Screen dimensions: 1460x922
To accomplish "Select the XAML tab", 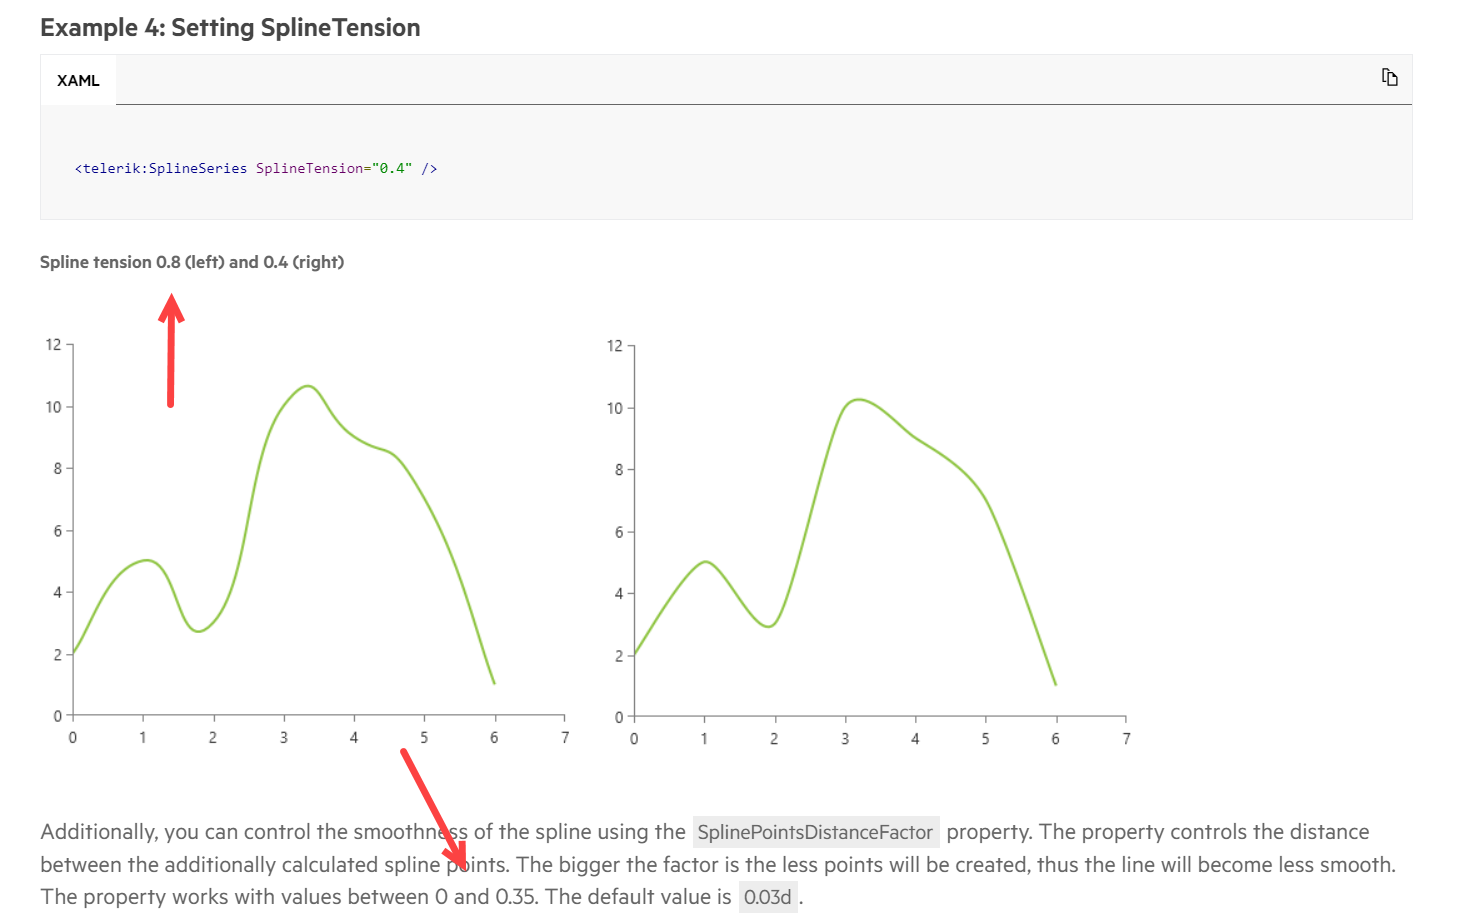I will (78, 81).
